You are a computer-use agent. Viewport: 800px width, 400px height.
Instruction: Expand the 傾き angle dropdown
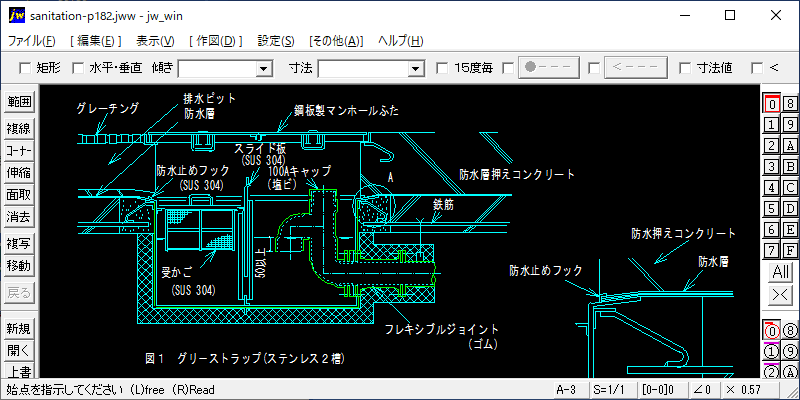point(264,68)
